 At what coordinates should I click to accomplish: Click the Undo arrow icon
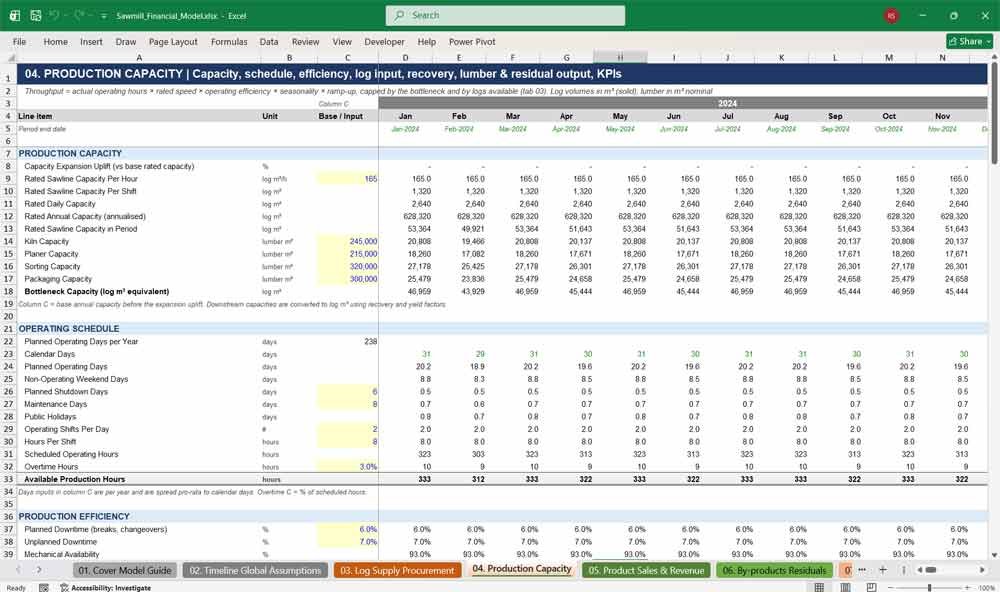54,15
